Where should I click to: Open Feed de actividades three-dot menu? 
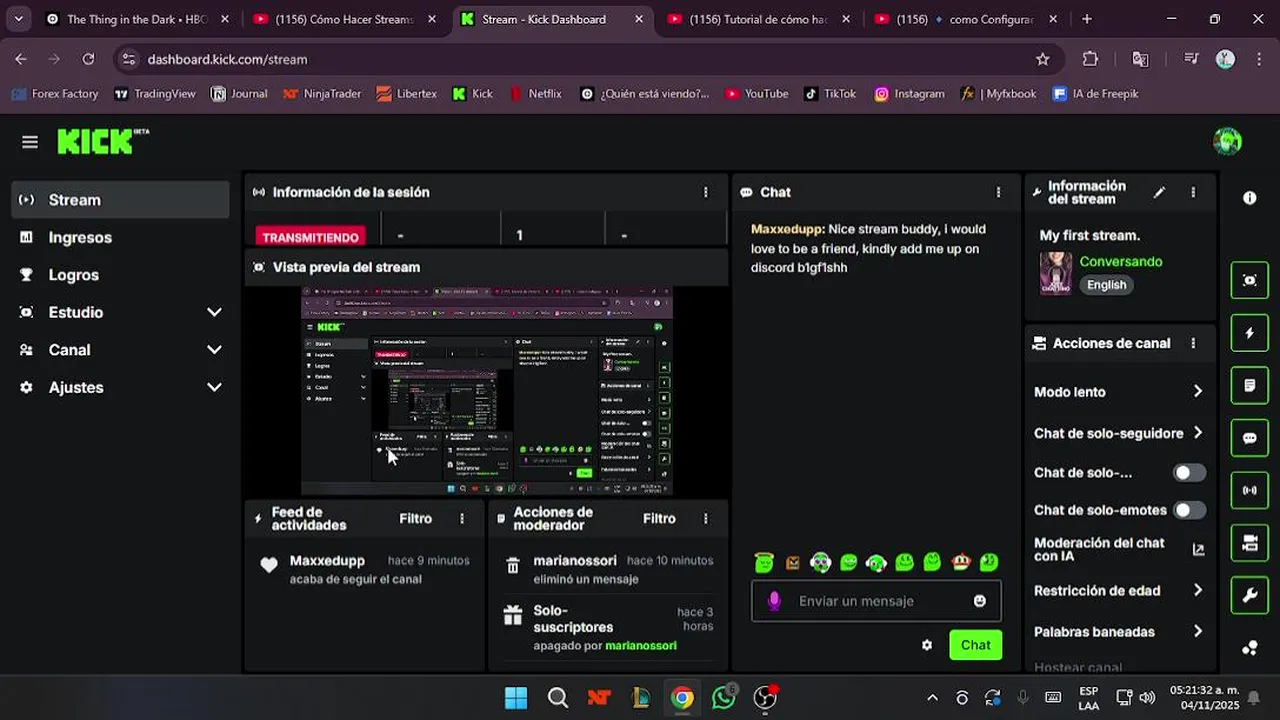point(462,518)
